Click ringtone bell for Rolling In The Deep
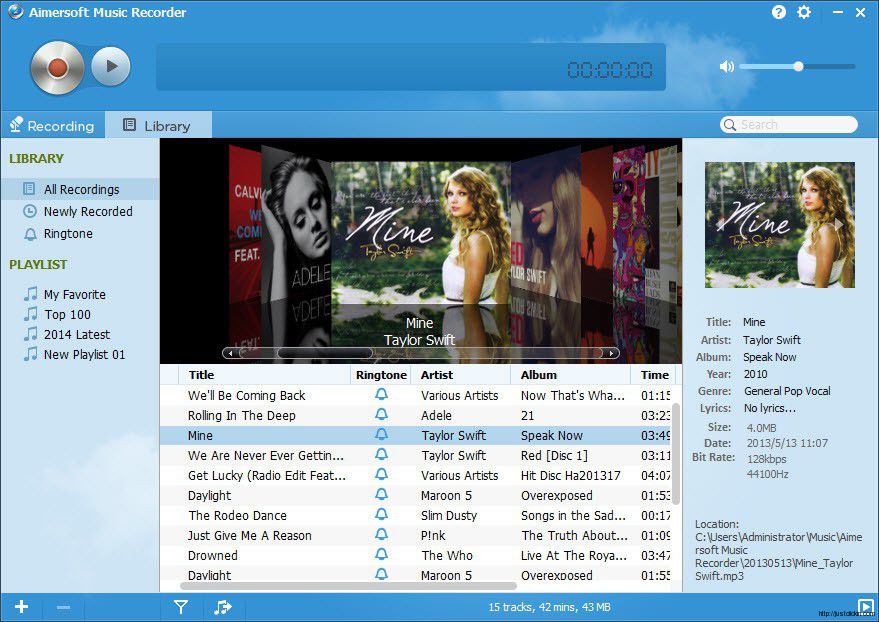The height and width of the screenshot is (622, 879). (381, 415)
